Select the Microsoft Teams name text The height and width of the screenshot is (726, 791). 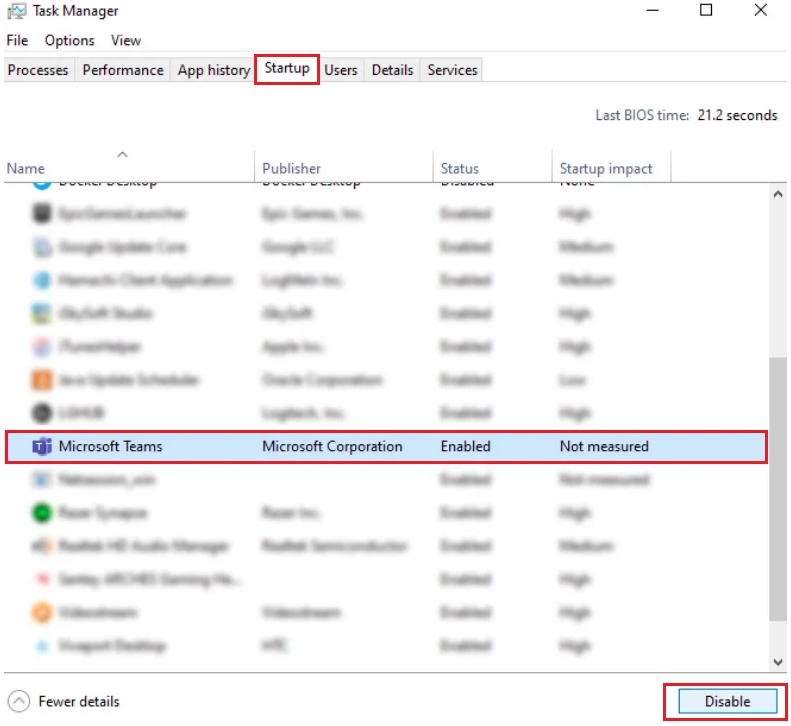point(110,446)
